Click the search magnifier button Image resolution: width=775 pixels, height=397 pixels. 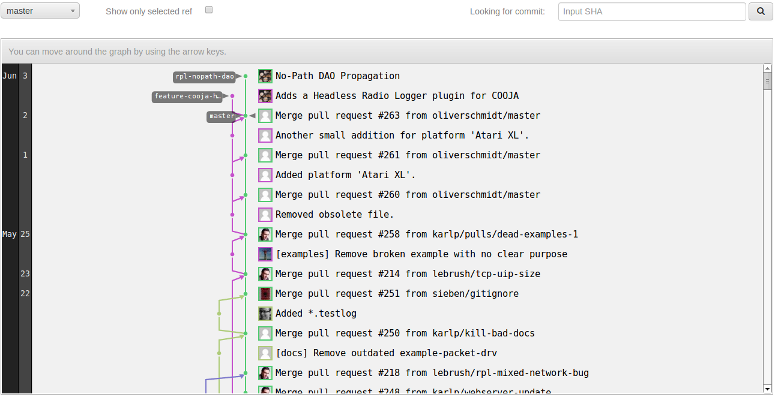(x=761, y=11)
